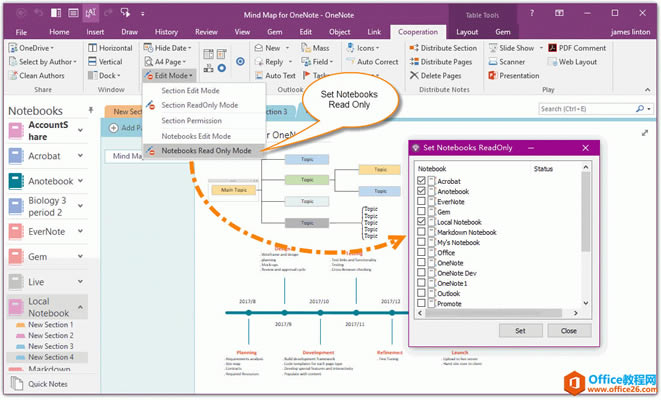The width and height of the screenshot is (661, 400).
Task: Check the EverNote notebook checkbox
Action: coord(421,201)
